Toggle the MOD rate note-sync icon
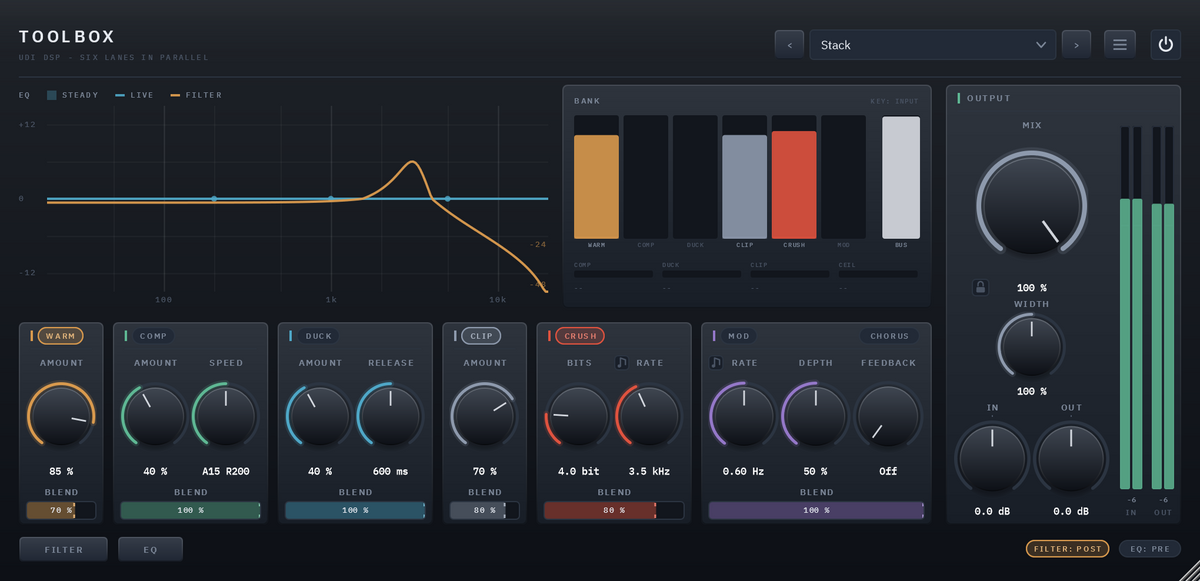Image resolution: width=1200 pixels, height=581 pixels. point(716,363)
